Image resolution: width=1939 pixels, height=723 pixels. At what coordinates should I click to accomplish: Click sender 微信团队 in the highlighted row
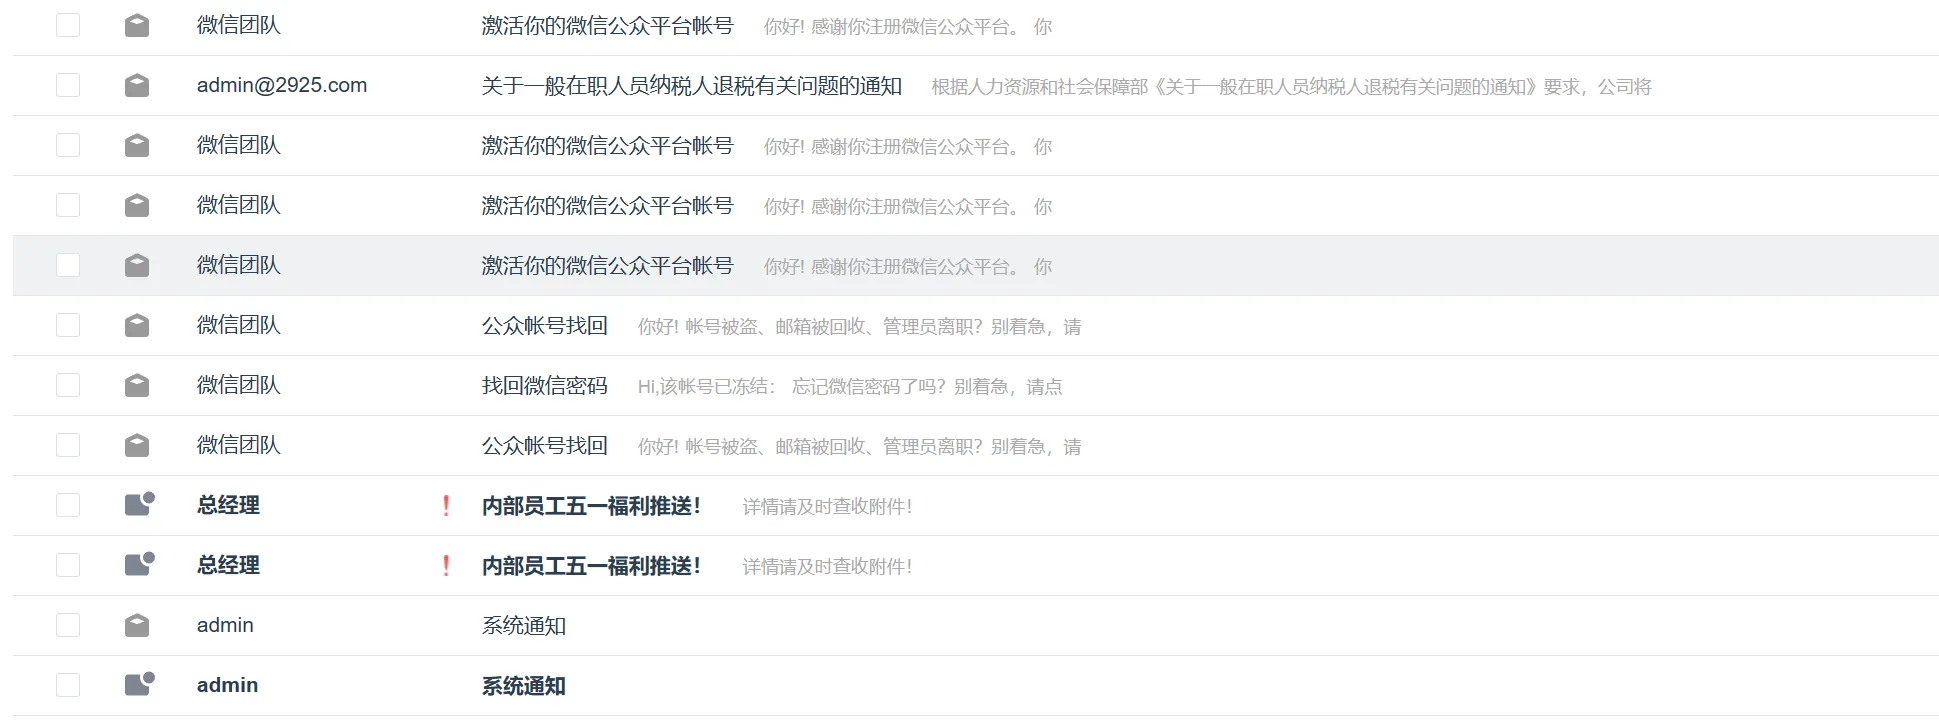tap(239, 265)
